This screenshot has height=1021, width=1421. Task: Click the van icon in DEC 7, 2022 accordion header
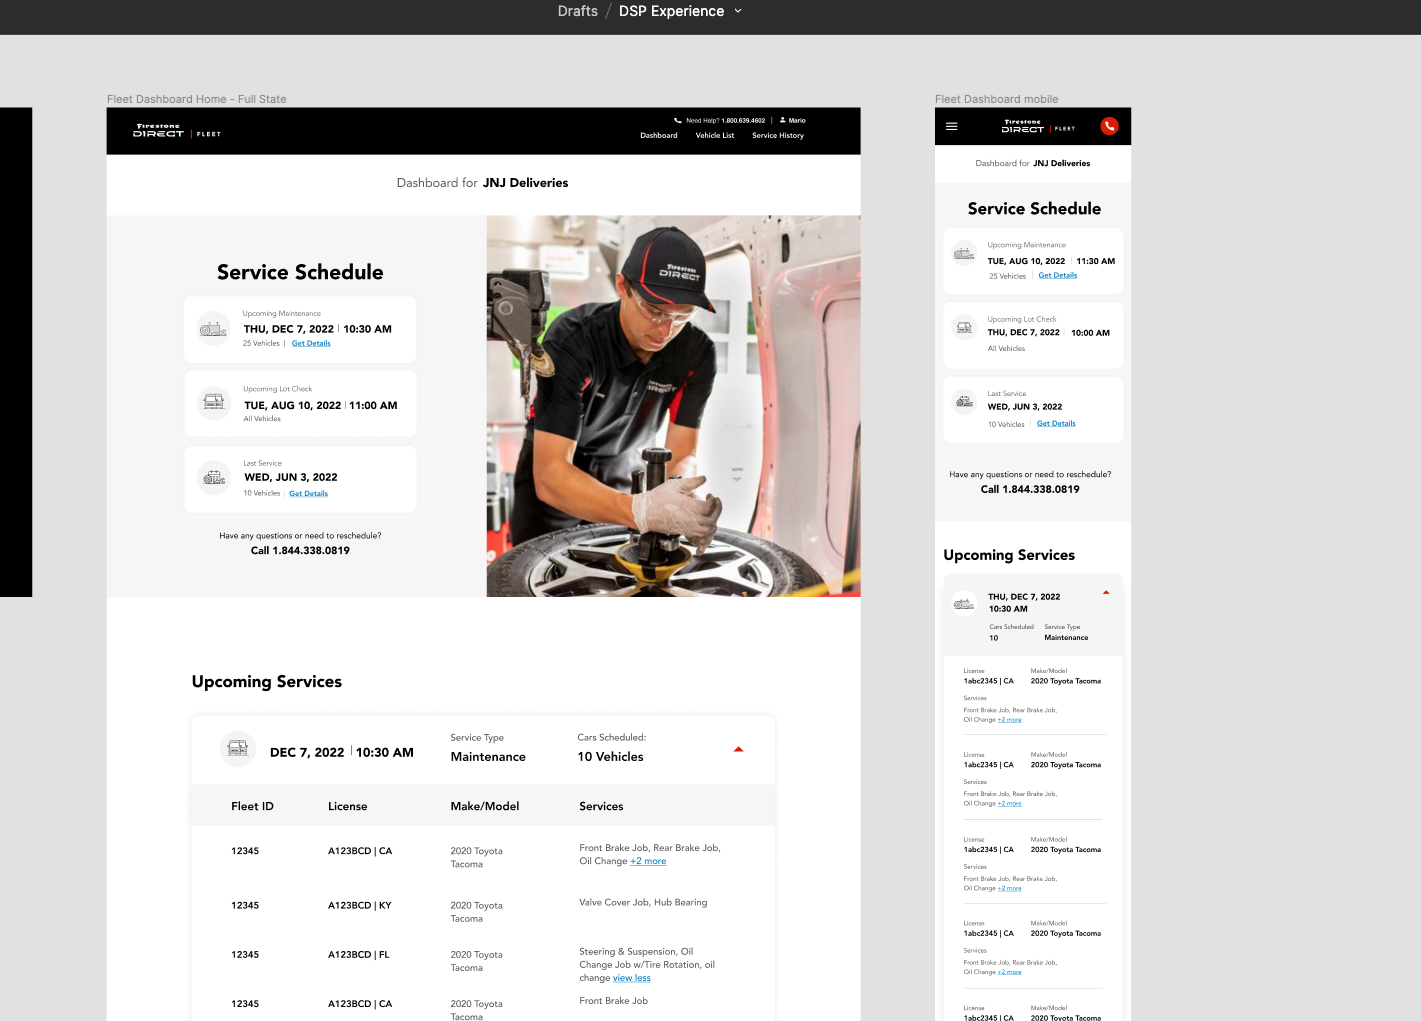[238, 749]
